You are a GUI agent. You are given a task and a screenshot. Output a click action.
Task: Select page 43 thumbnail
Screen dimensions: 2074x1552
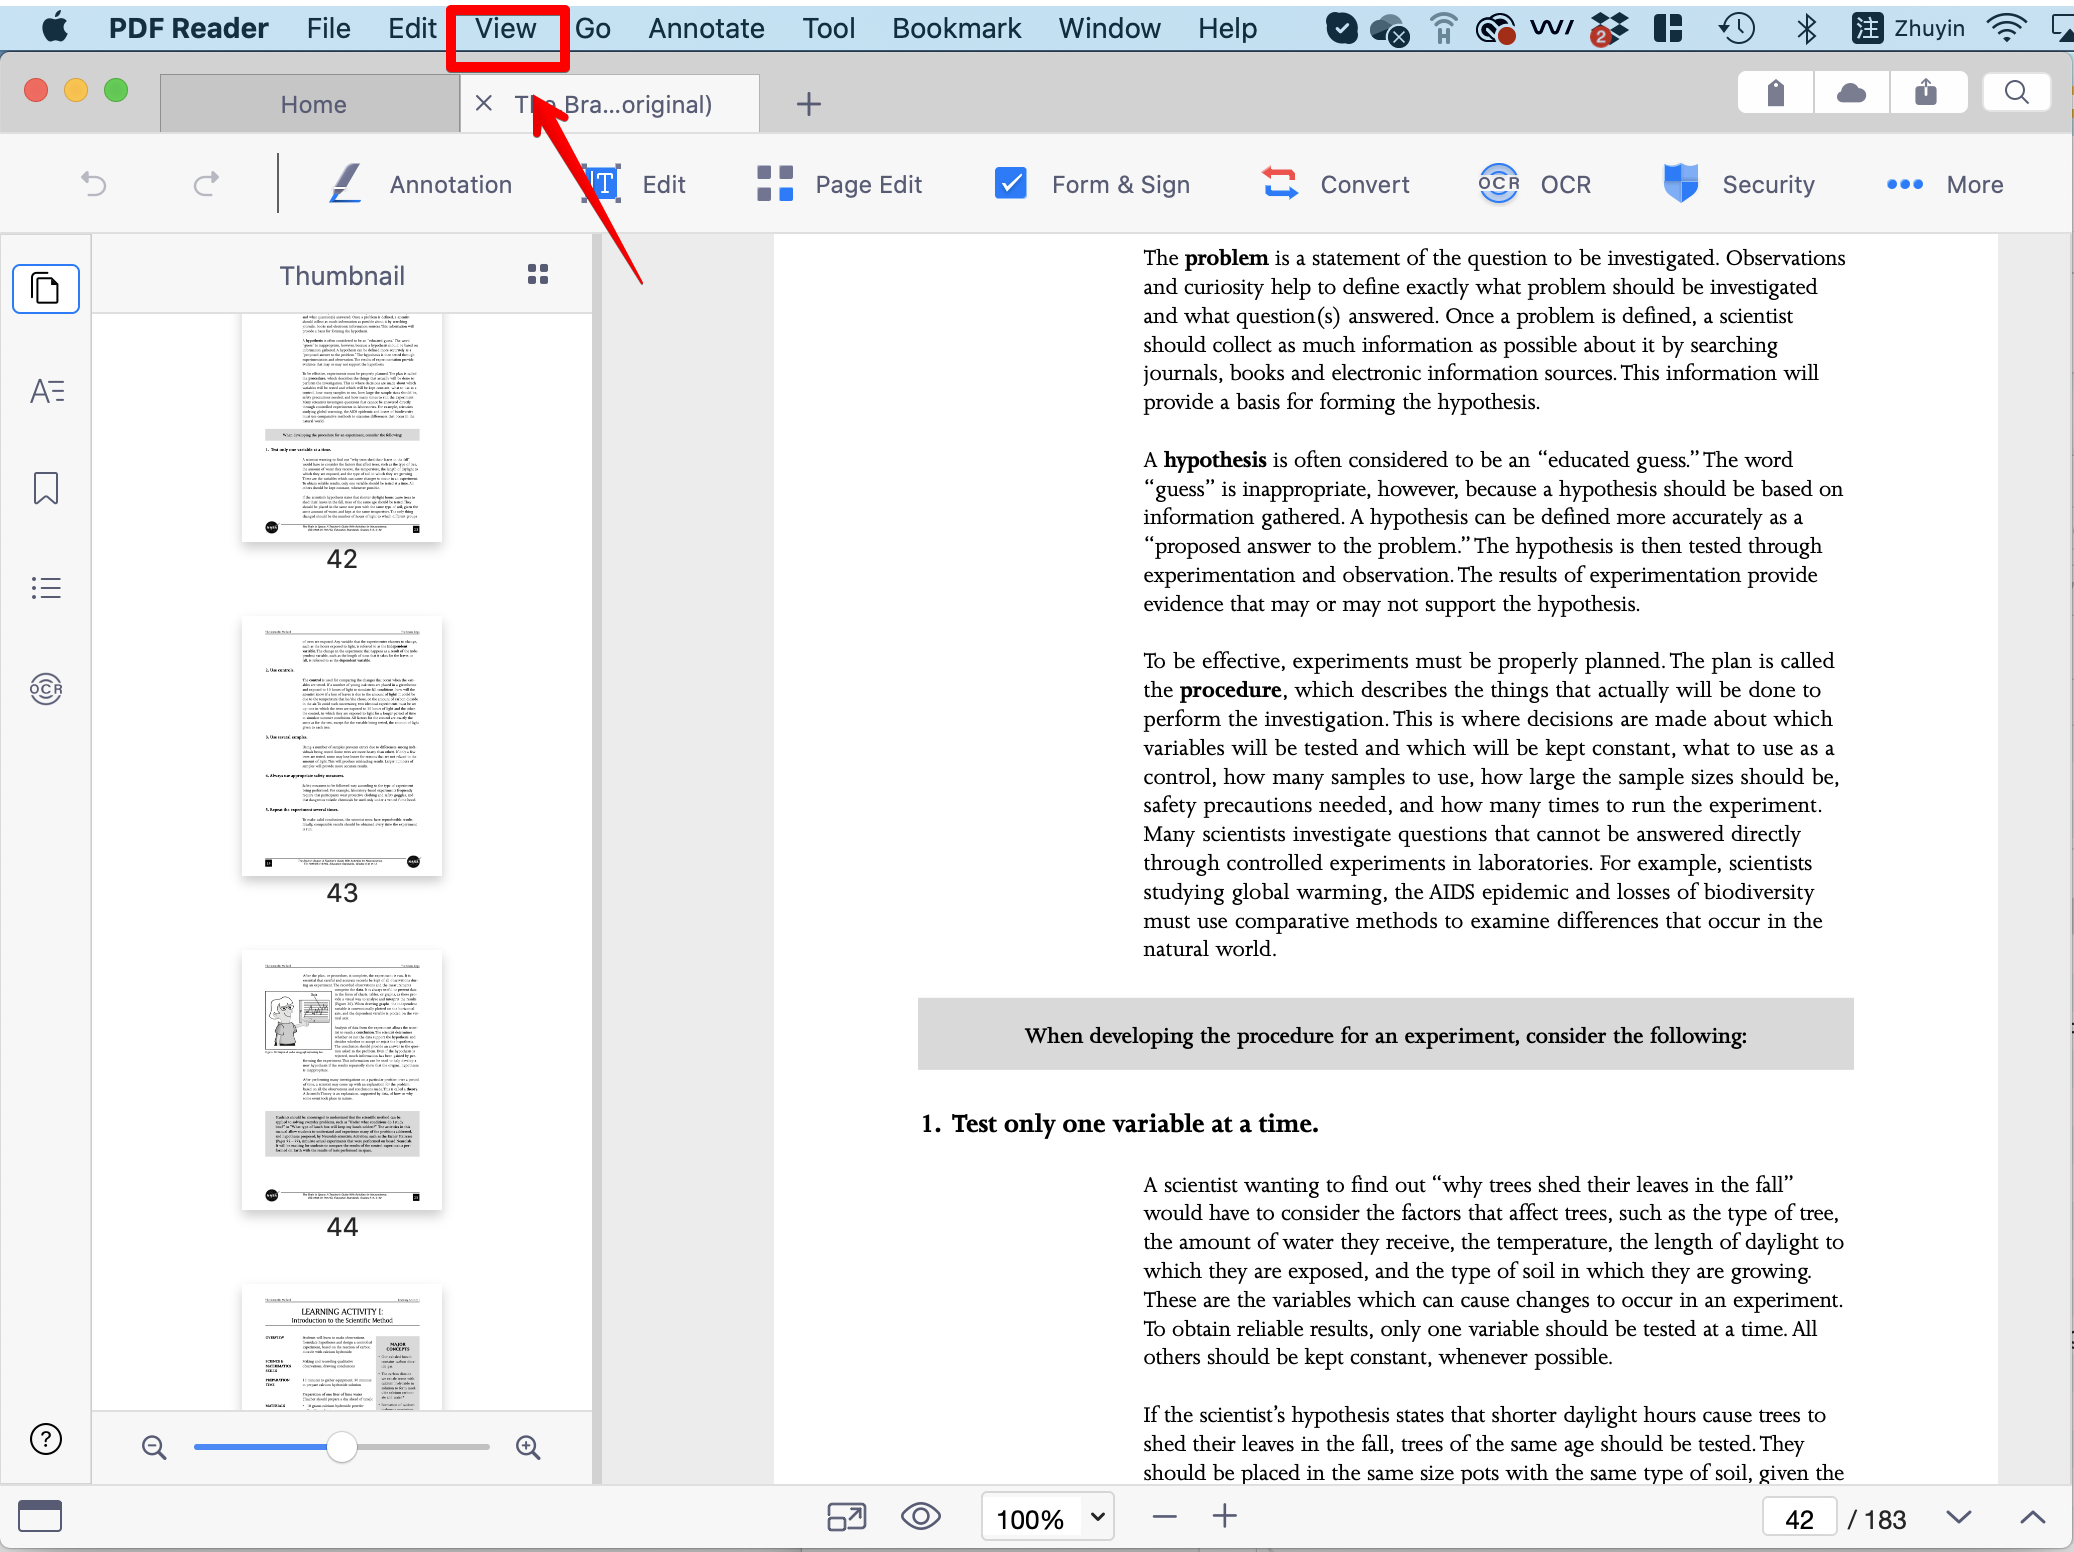(342, 747)
